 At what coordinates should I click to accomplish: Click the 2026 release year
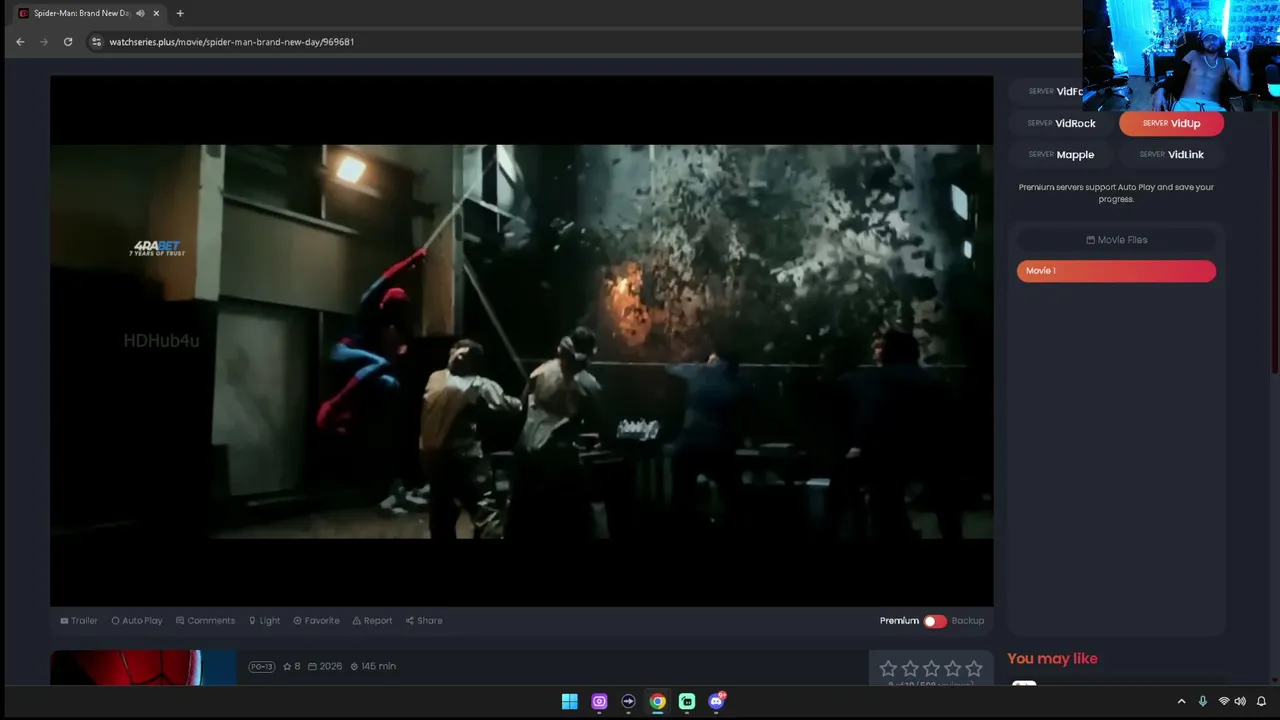[x=325, y=667]
